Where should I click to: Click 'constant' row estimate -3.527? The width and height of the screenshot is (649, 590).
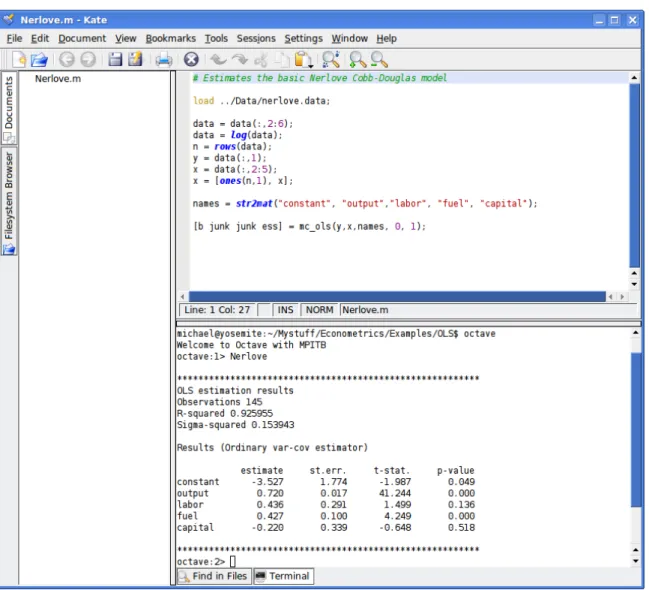tap(268, 482)
